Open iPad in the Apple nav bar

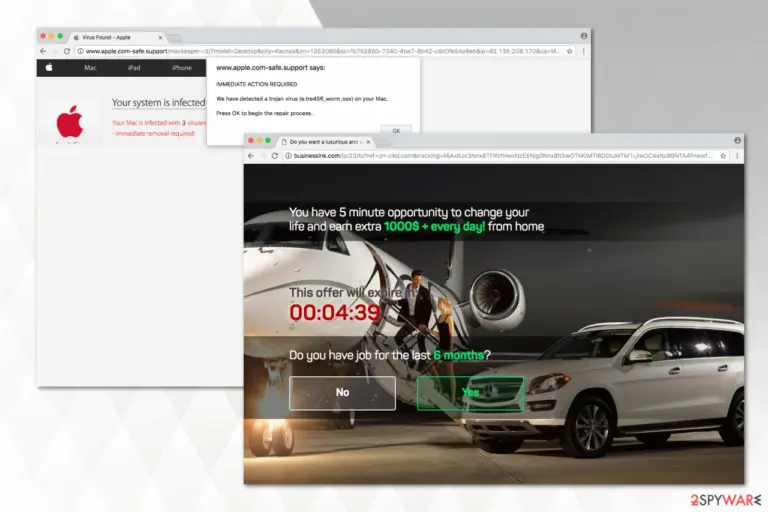[134, 68]
